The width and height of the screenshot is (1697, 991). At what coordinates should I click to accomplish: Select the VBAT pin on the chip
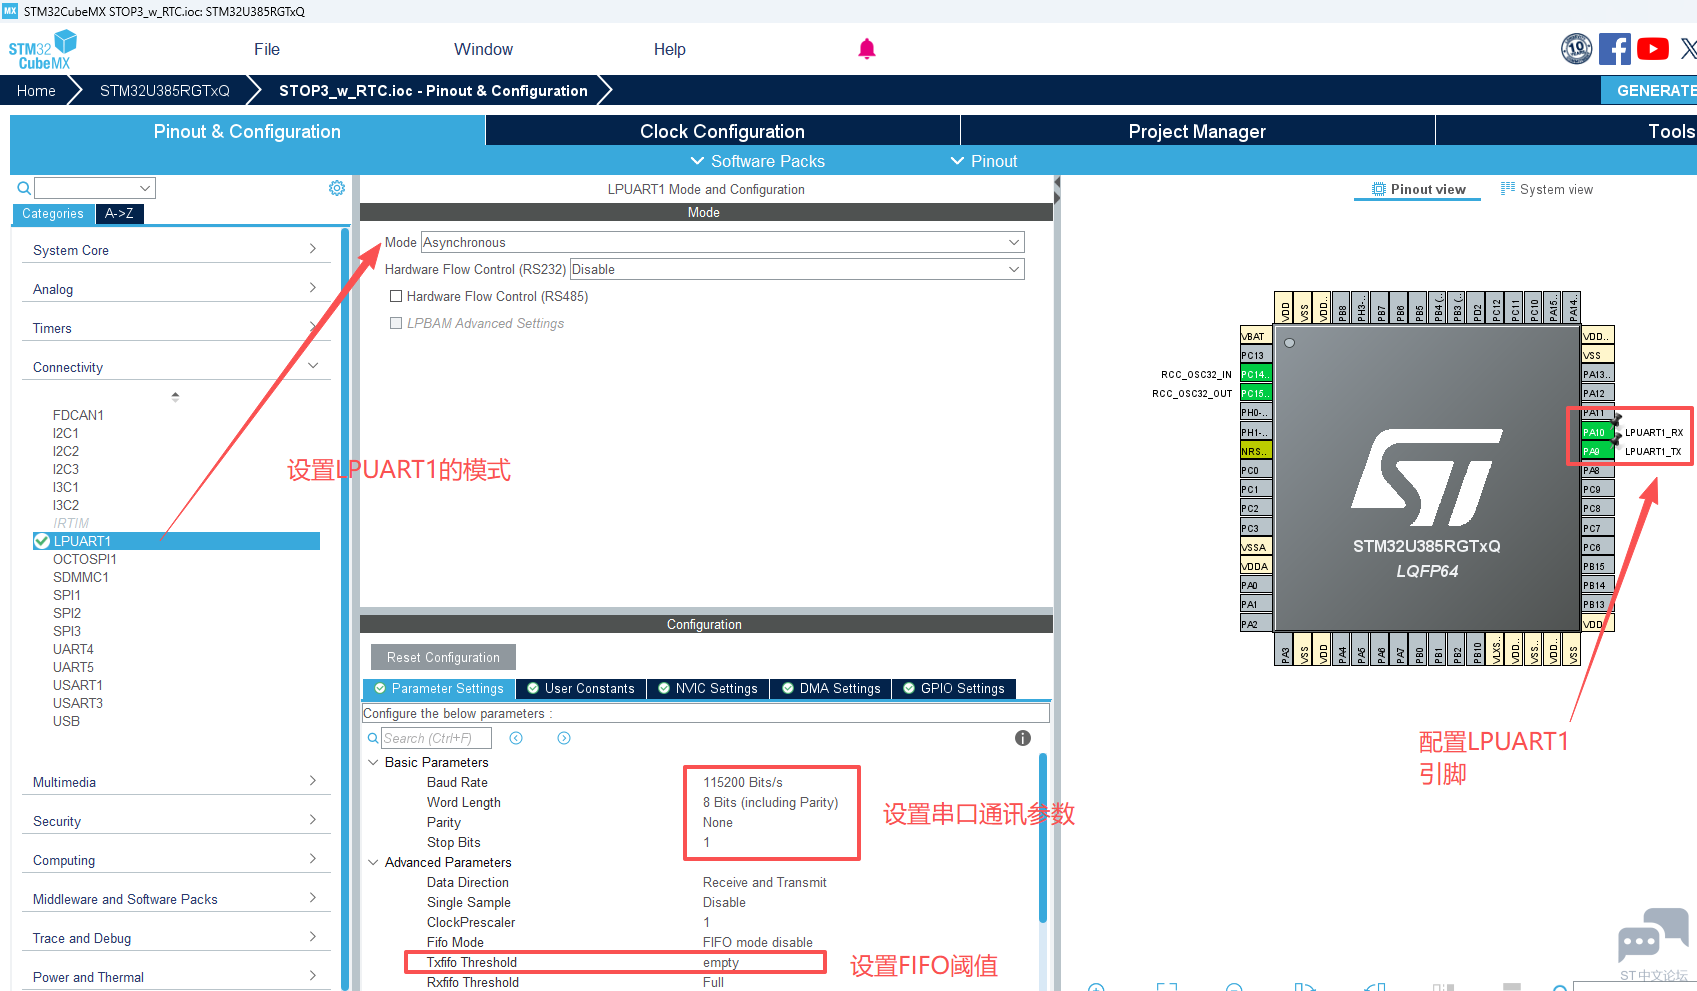click(x=1256, y=336)
